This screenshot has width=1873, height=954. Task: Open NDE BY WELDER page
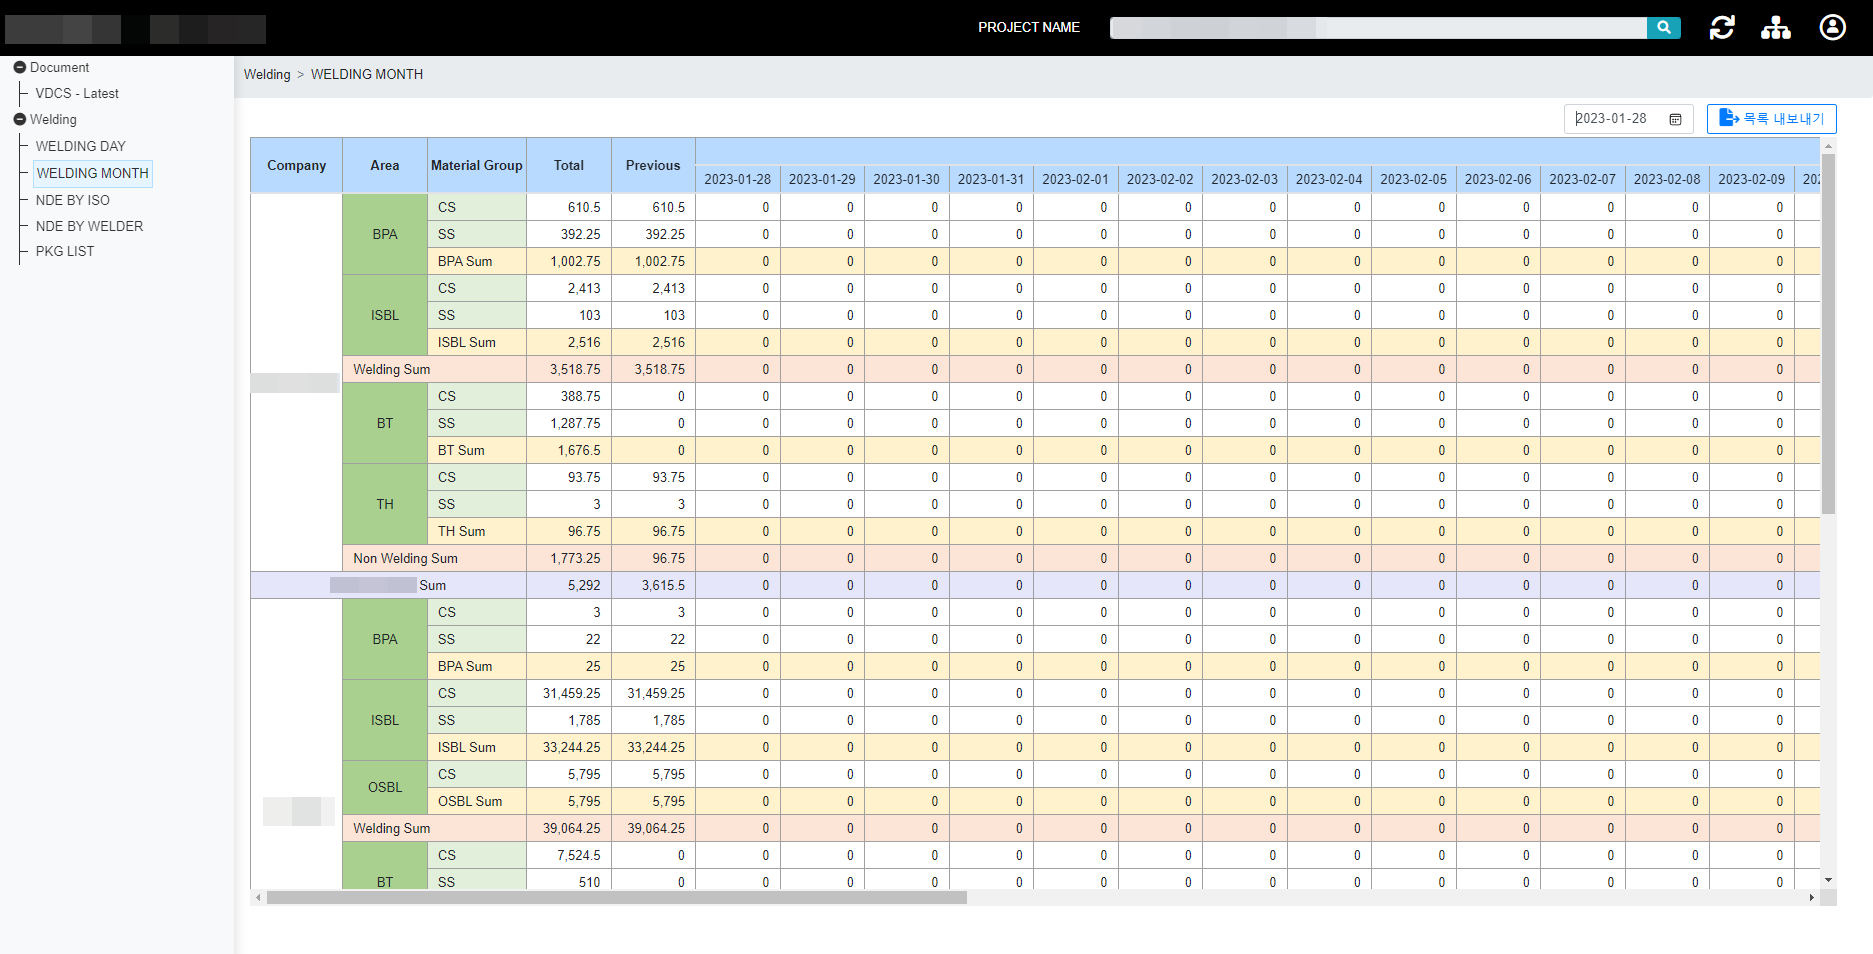[x=89, y=226]
